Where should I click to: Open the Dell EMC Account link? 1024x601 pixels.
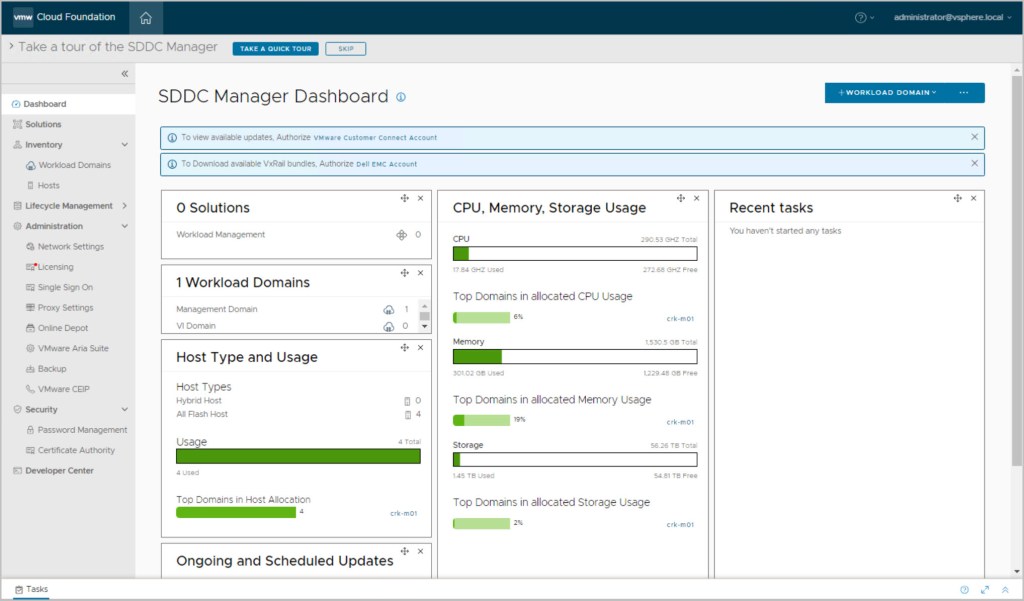386,164
